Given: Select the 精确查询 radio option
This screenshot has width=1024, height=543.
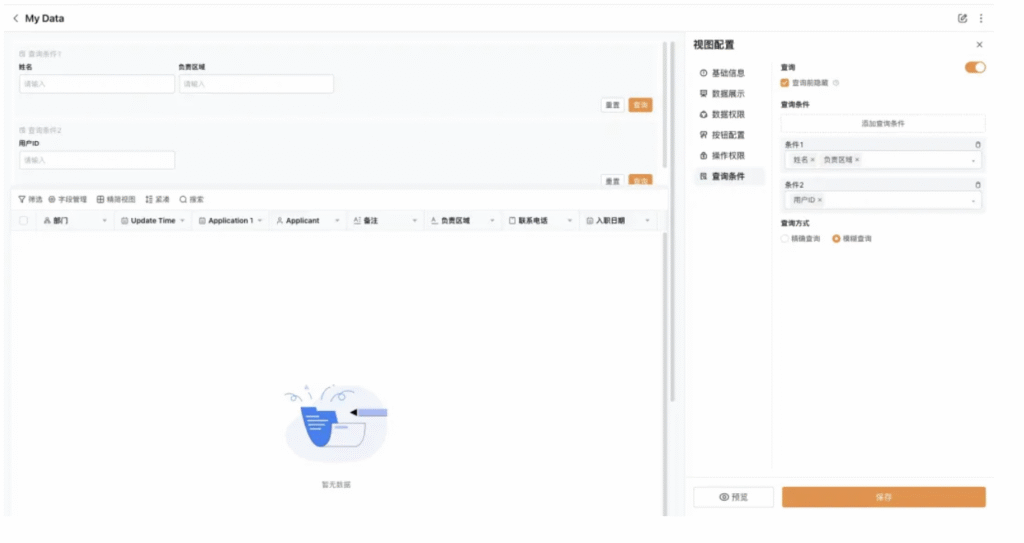Looking at the screenshot, I should (785, 239).
